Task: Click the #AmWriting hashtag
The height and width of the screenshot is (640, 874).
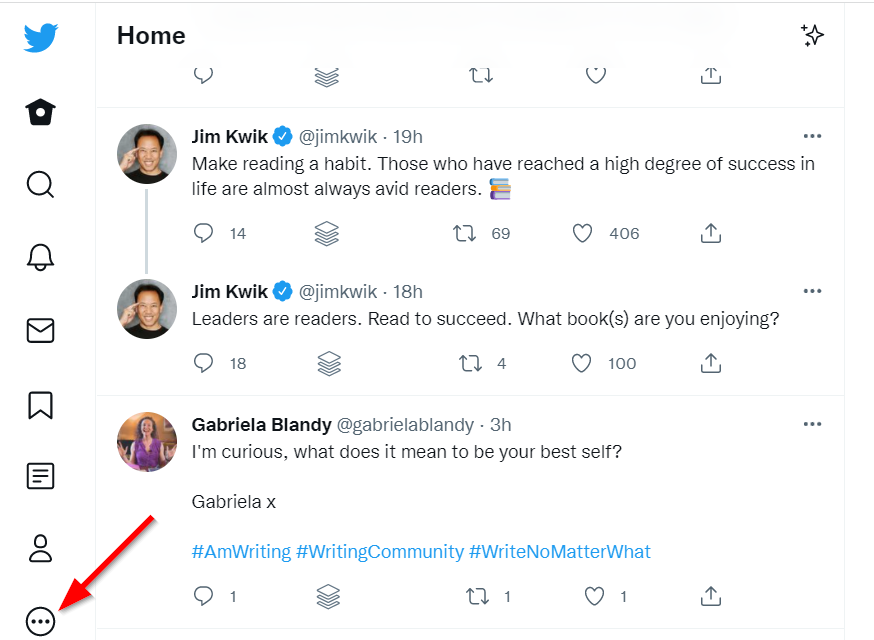Action: click(x=241, y=551)
